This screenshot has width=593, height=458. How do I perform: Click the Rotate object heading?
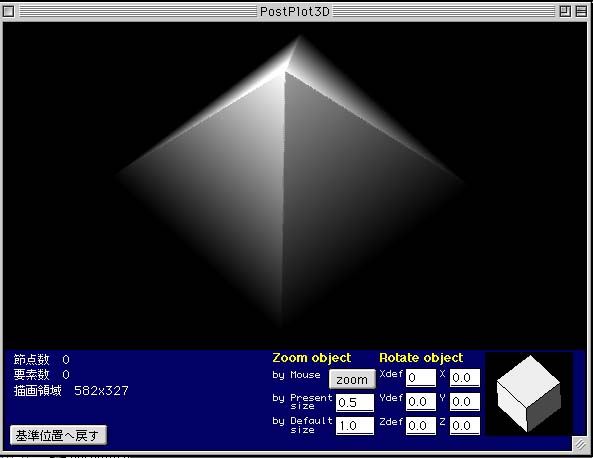click(x=421, y=358)
